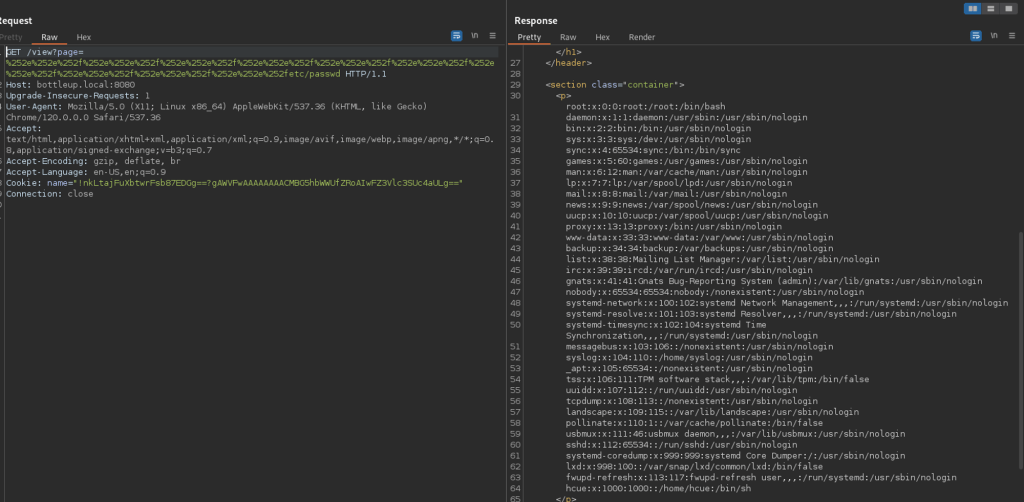This screenshot has width=1024, height=502.
Task: Open Response panel options menu
Action: click(1014, 36)
